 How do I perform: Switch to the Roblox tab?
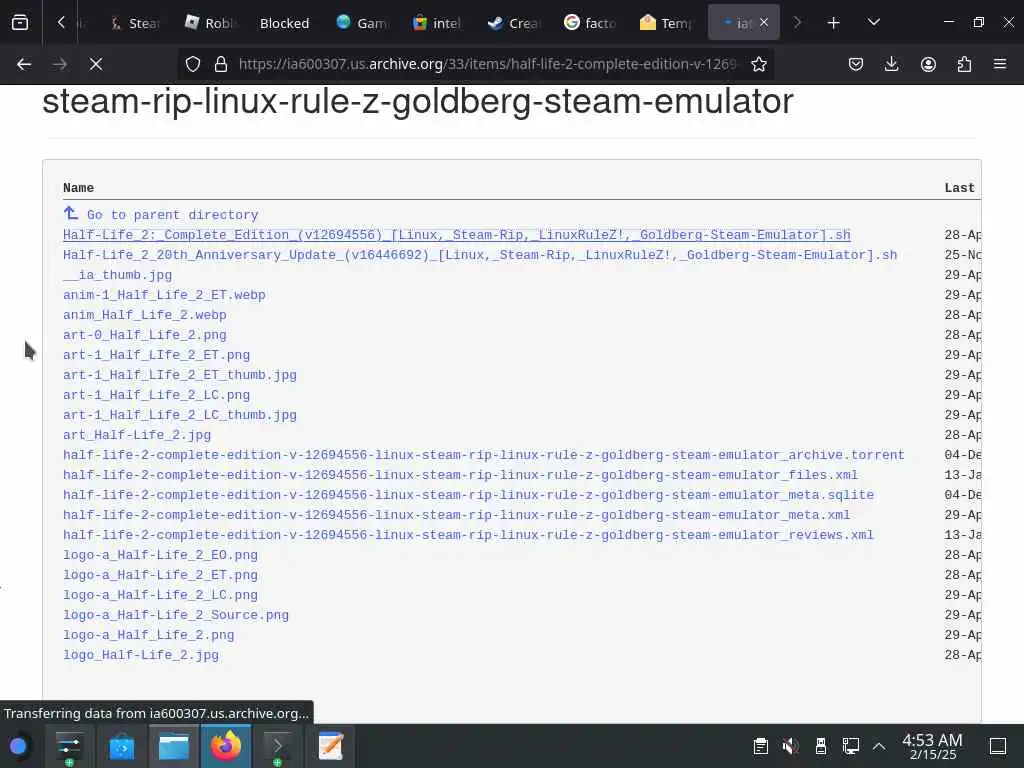click(210, 23)
